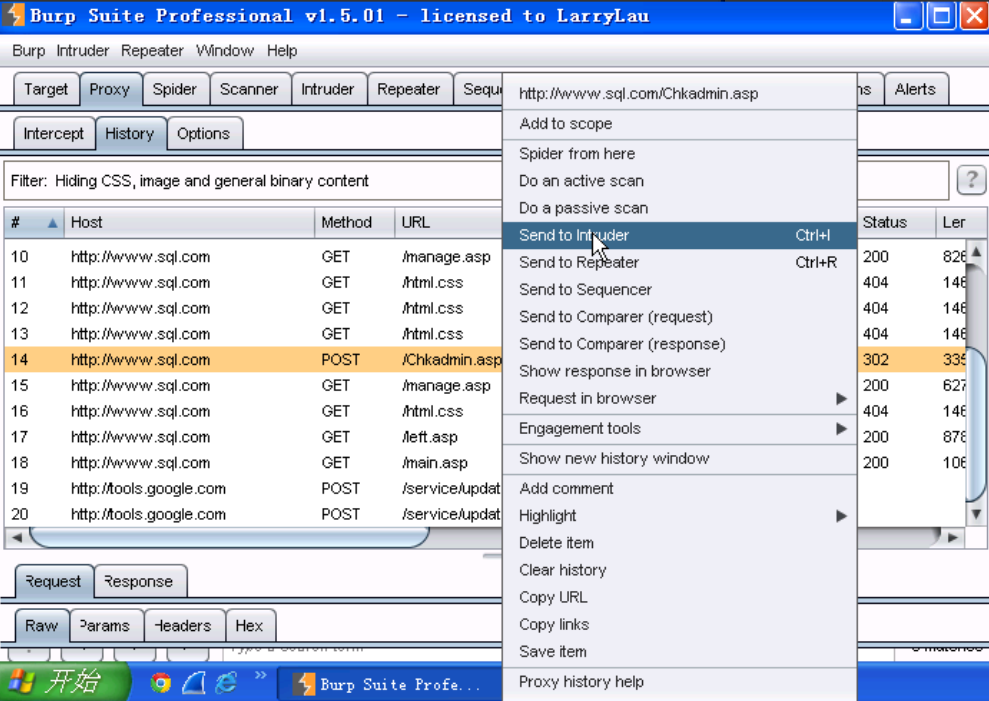
Task: Select history row 10 /manage.asp
Action: [x=254, y=257]
